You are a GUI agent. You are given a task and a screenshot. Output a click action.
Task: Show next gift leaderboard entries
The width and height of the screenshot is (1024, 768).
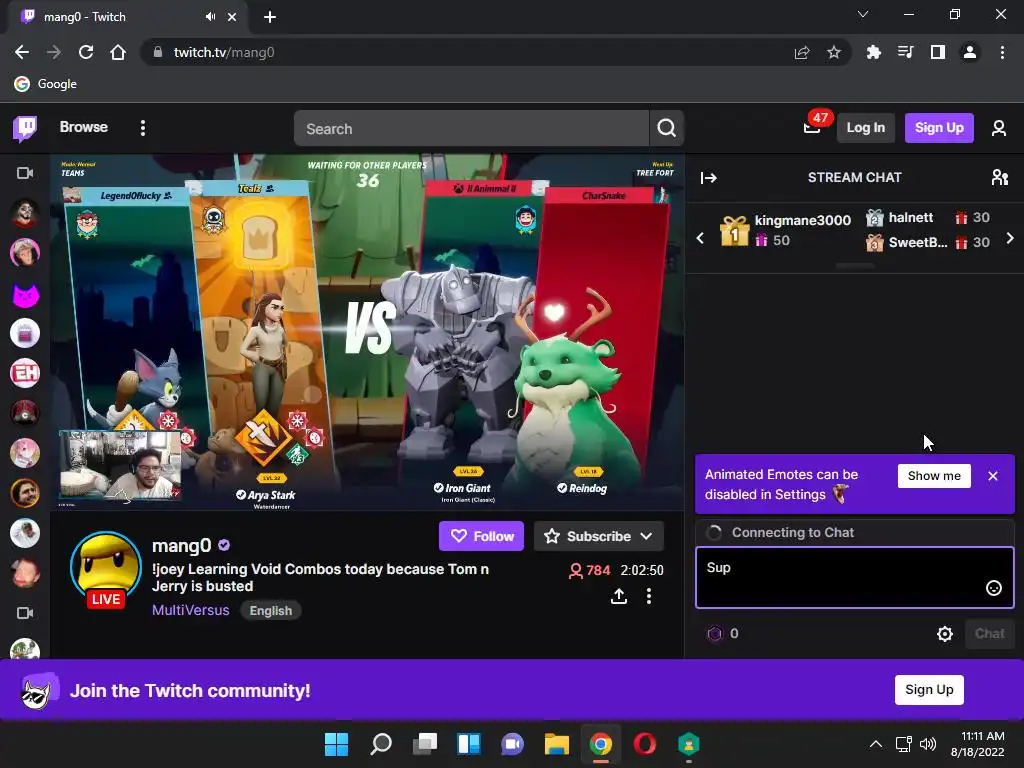[1010, 238]
